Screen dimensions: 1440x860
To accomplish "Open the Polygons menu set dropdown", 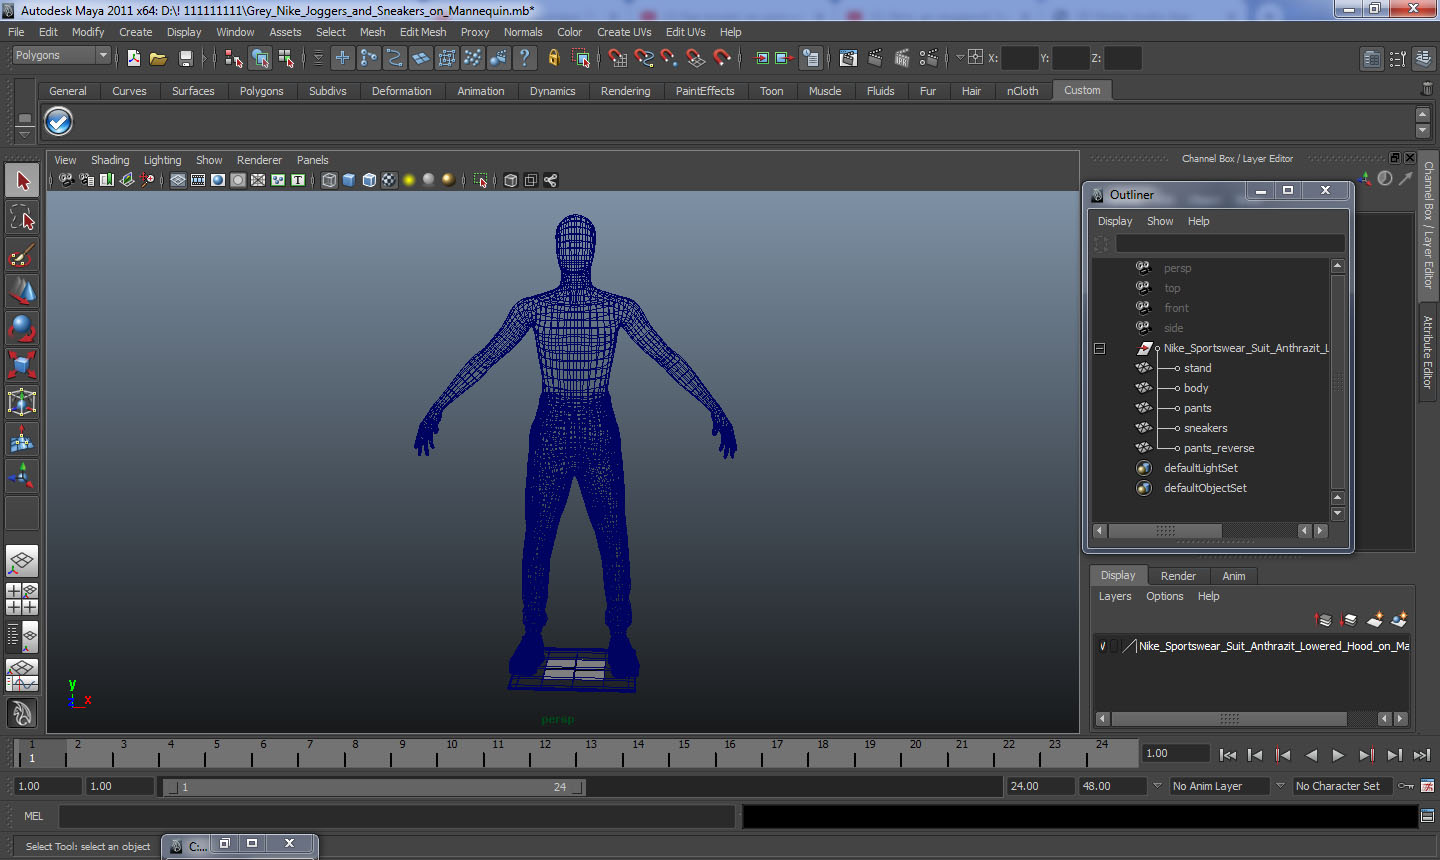I will pyautogui.click(x=102, y=56).
